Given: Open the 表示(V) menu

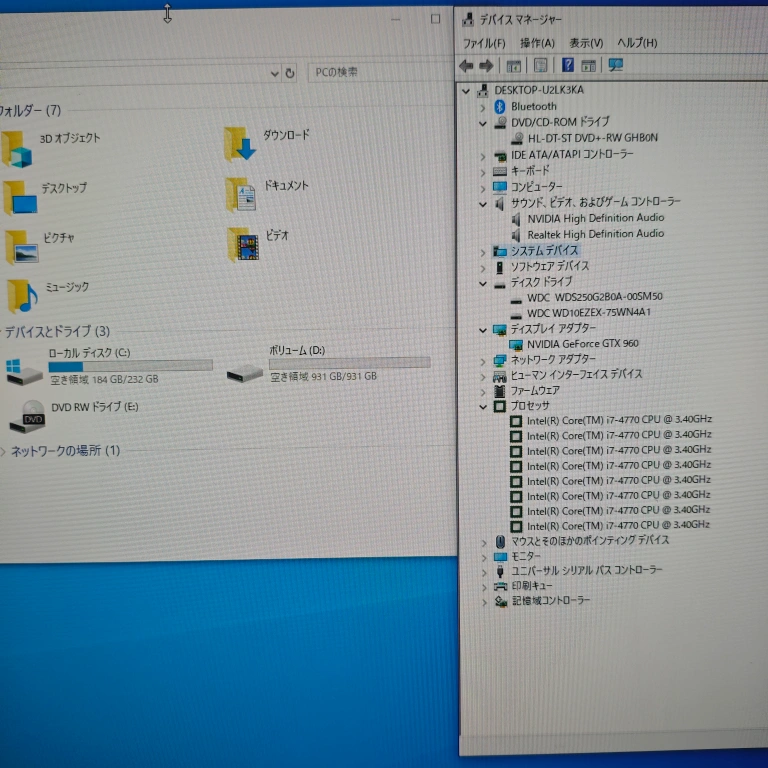Looking at the screenshot, I should pyautogui.click(x=586, y=43).
